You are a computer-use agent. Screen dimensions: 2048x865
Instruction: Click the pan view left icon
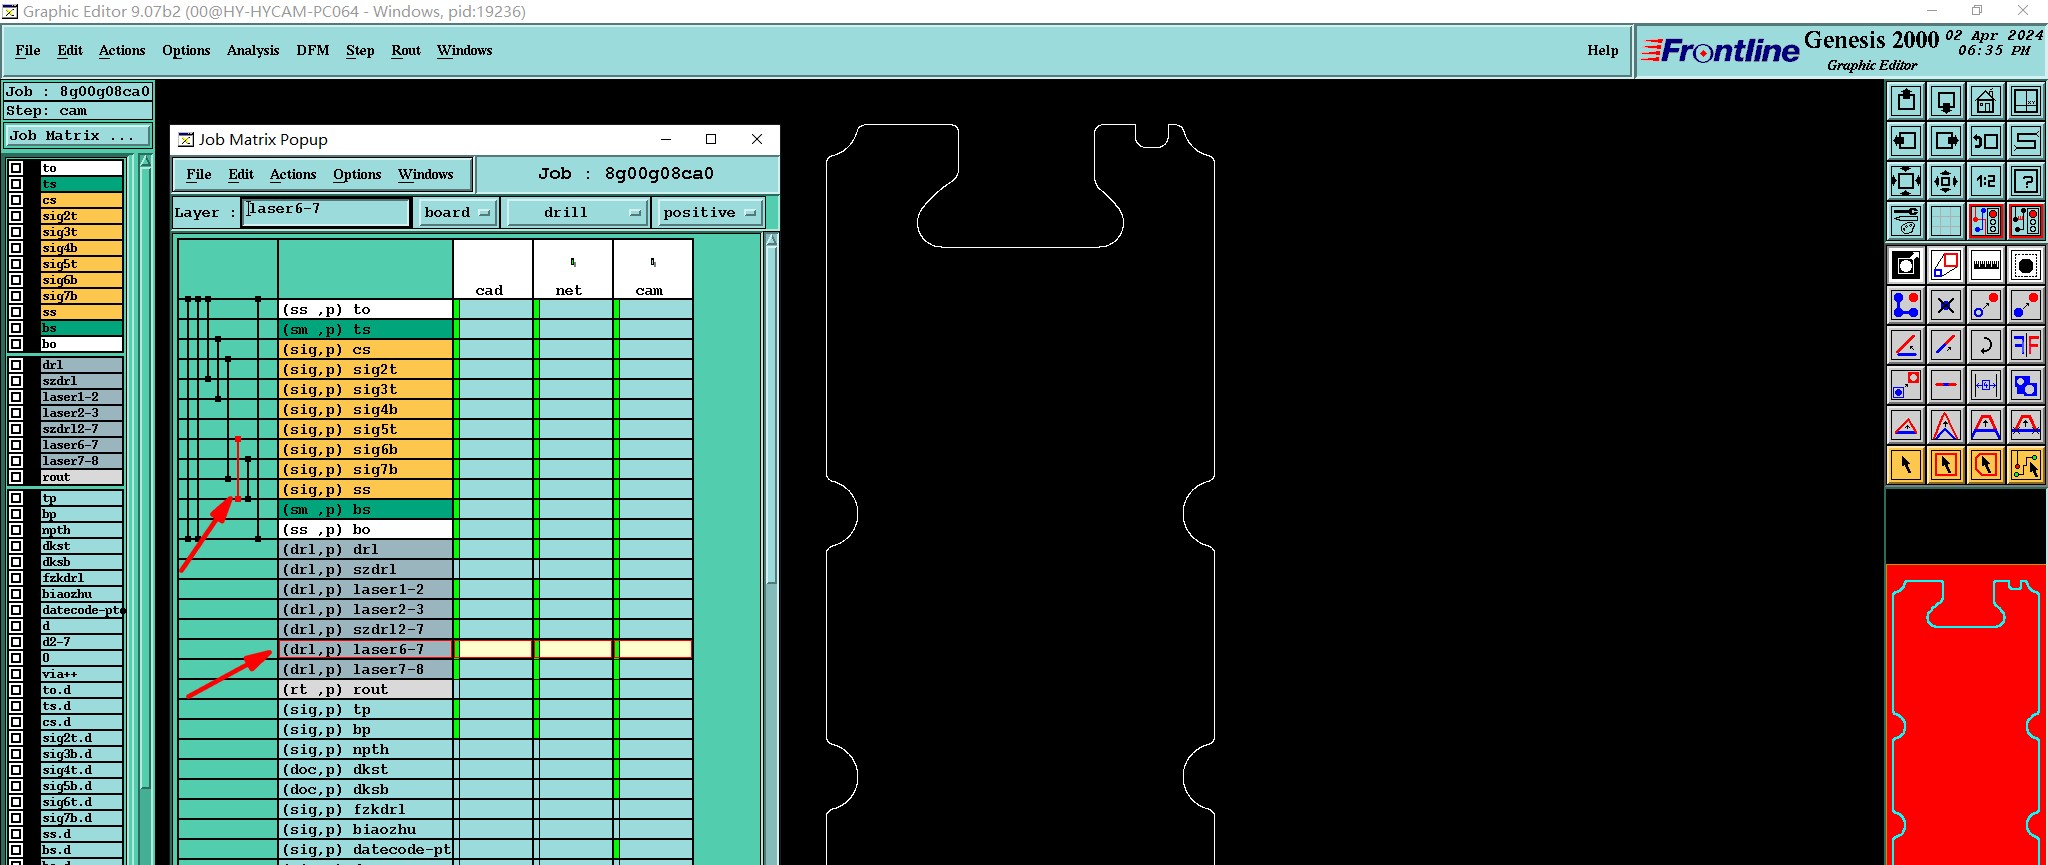1906,141
